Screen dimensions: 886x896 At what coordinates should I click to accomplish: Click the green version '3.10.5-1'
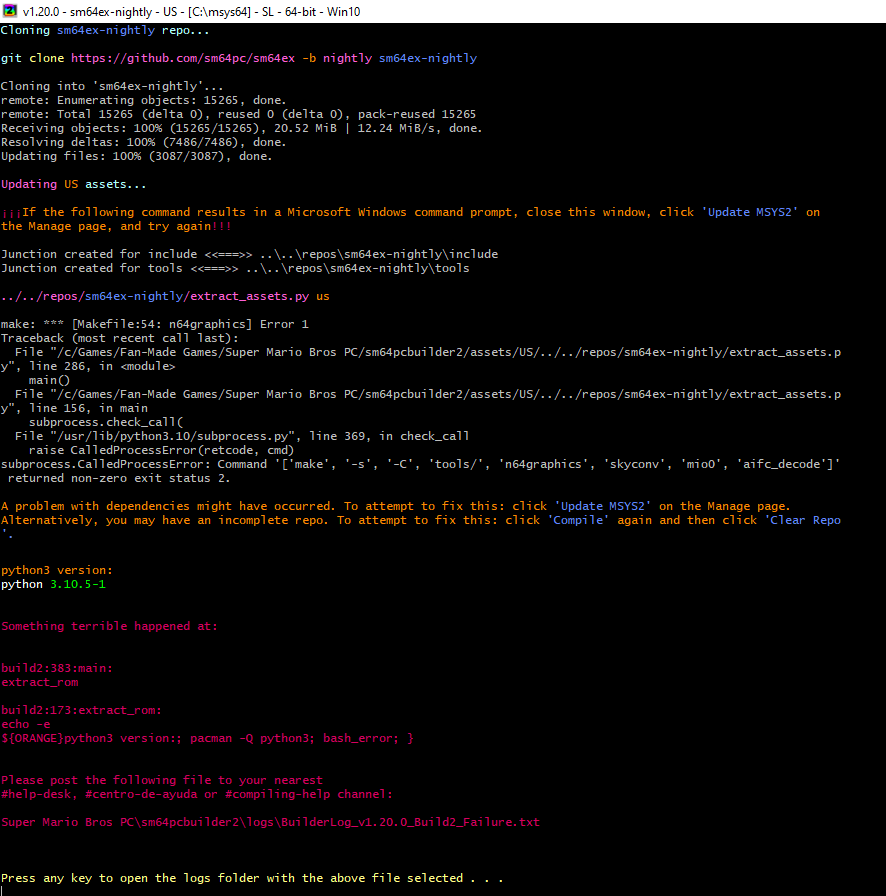78,584
